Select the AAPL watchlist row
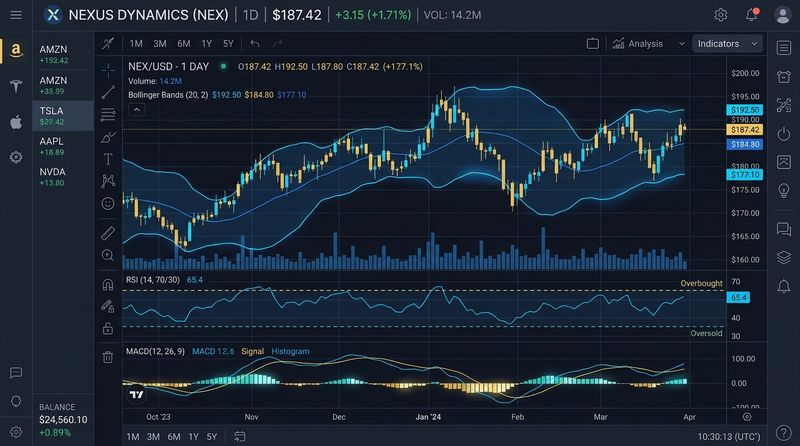This screenshot has height=446, width=800. (63, 146)
